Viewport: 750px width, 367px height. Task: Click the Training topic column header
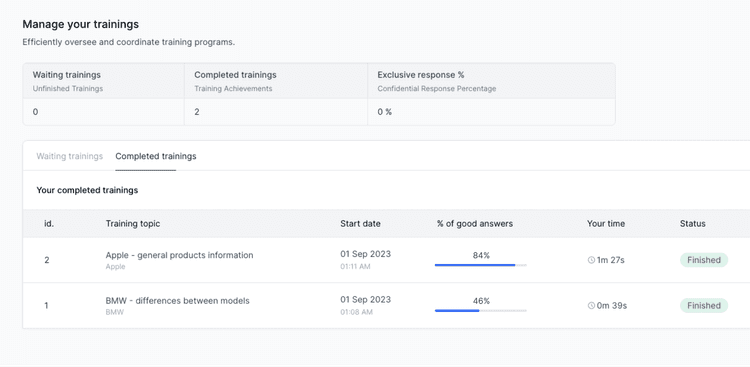tap(133, 224)
